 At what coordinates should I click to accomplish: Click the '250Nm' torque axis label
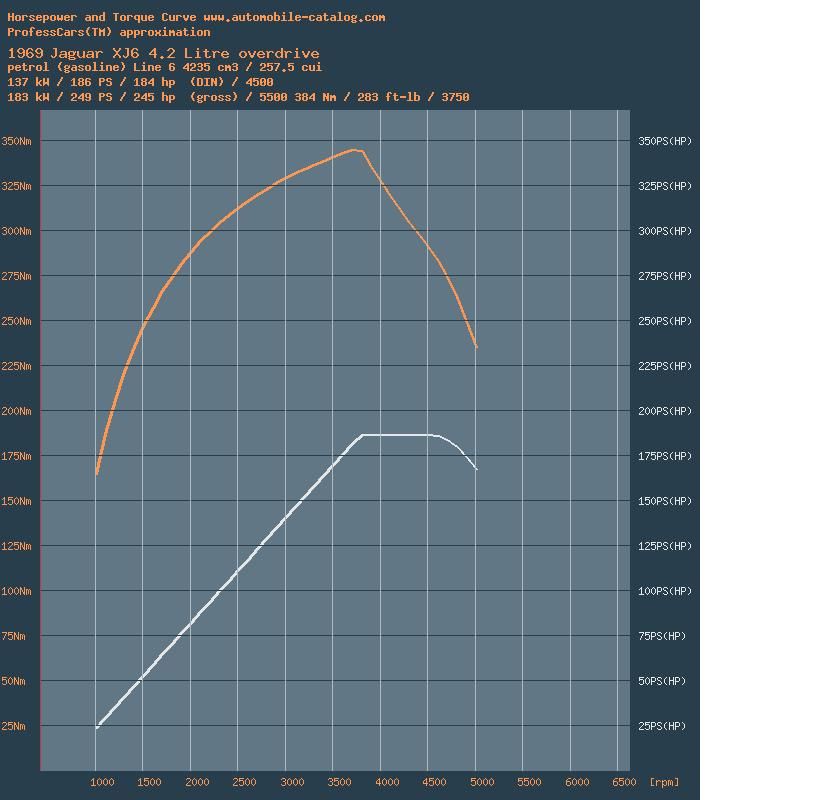[16, 321]
